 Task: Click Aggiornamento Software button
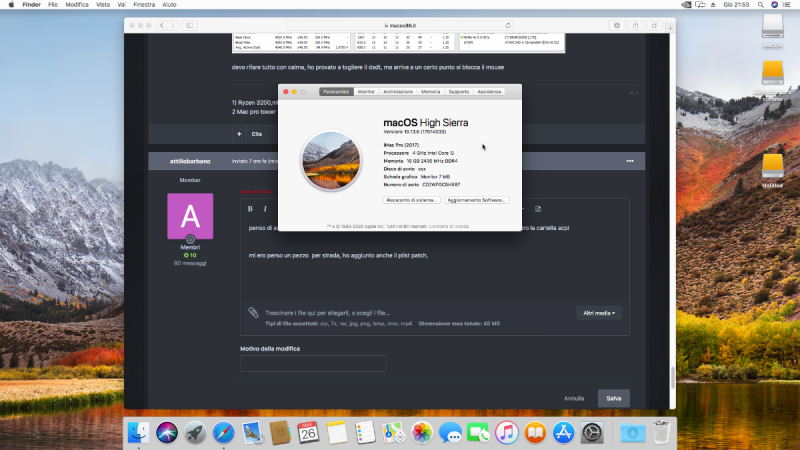(x=477, y=200)
